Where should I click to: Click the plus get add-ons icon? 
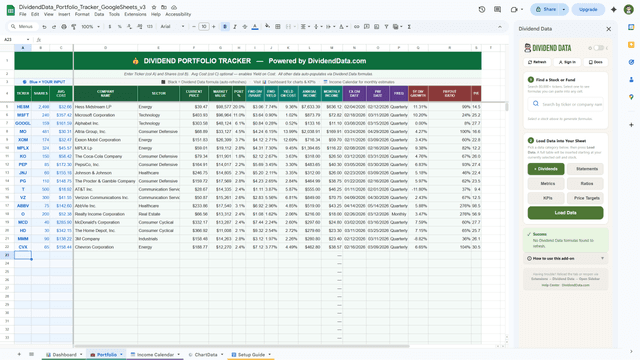coord(631,125)
